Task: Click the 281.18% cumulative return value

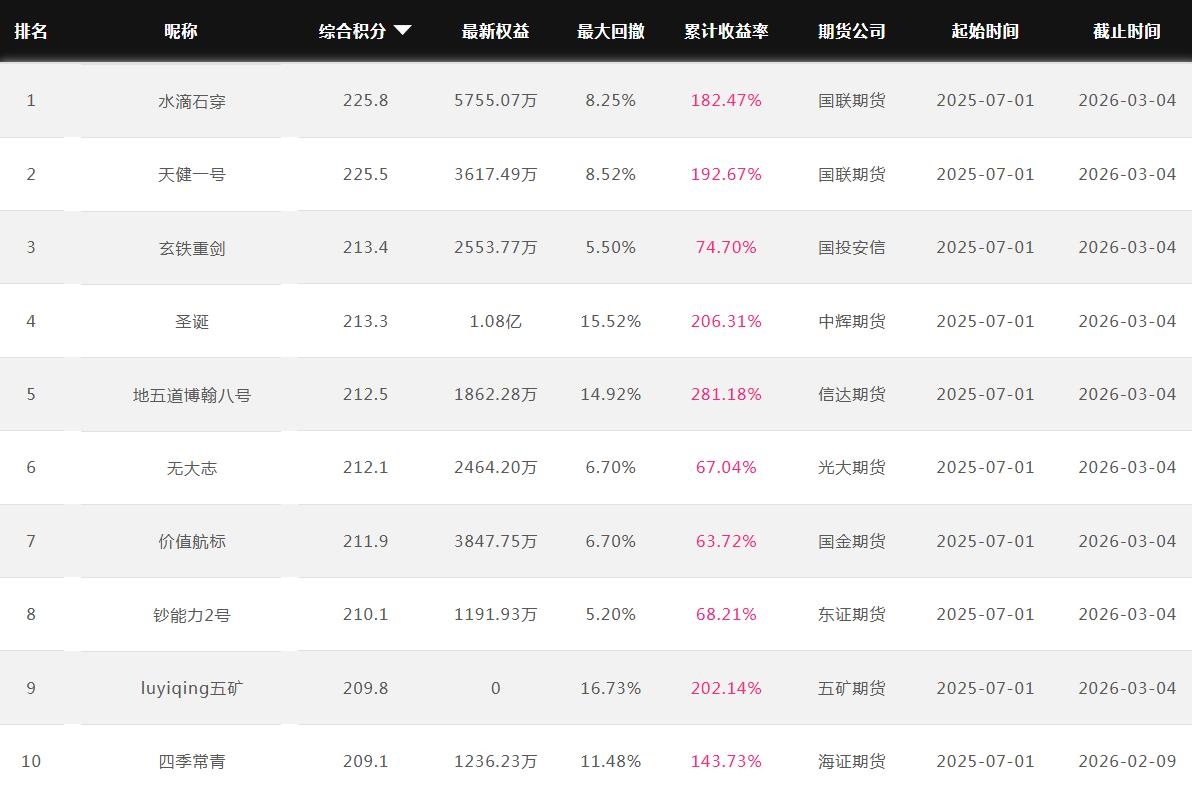Action: coord(726,394)
